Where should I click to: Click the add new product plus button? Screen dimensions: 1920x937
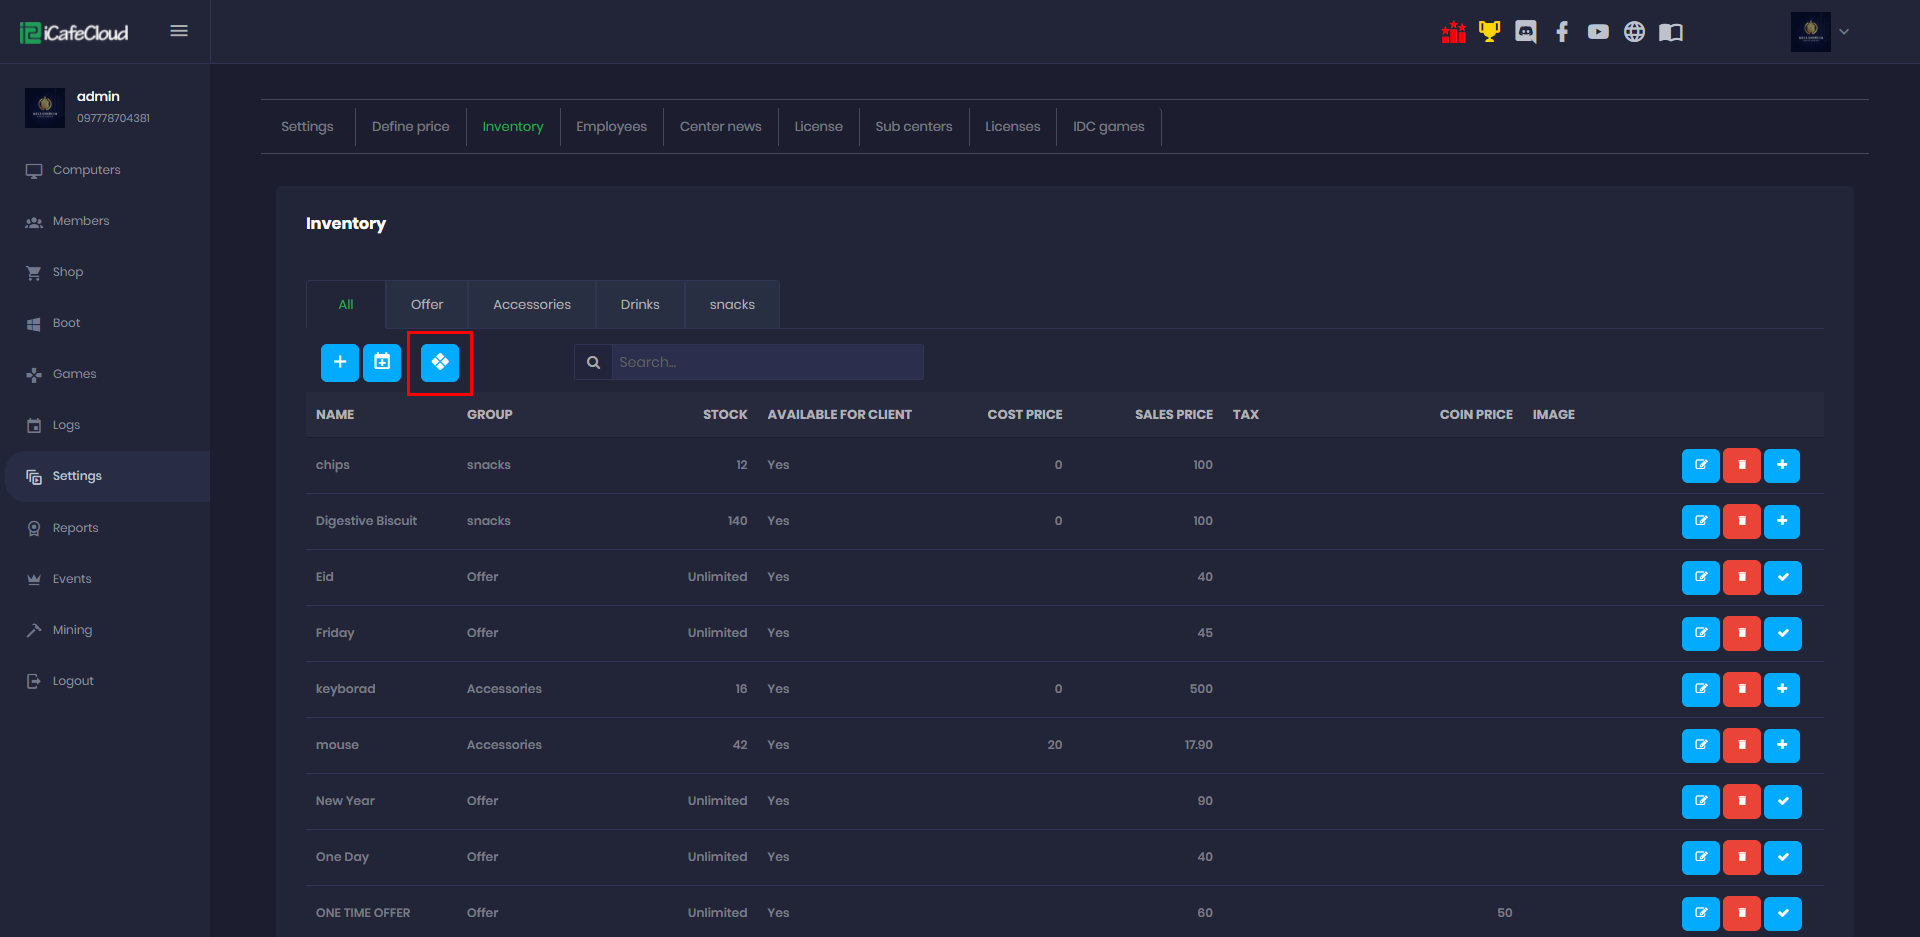340,362
